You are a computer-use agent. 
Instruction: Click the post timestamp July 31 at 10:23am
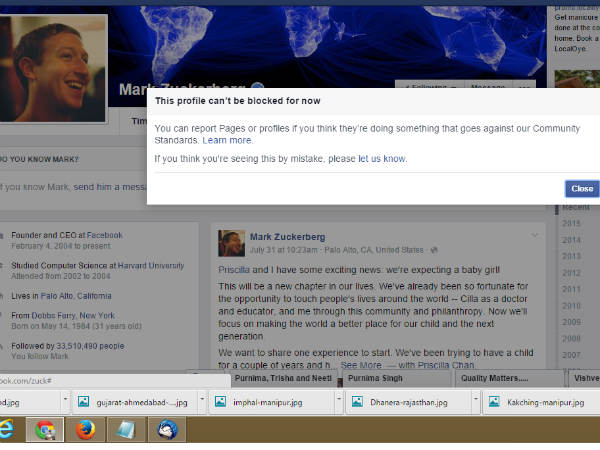click(x=284, y=250)
